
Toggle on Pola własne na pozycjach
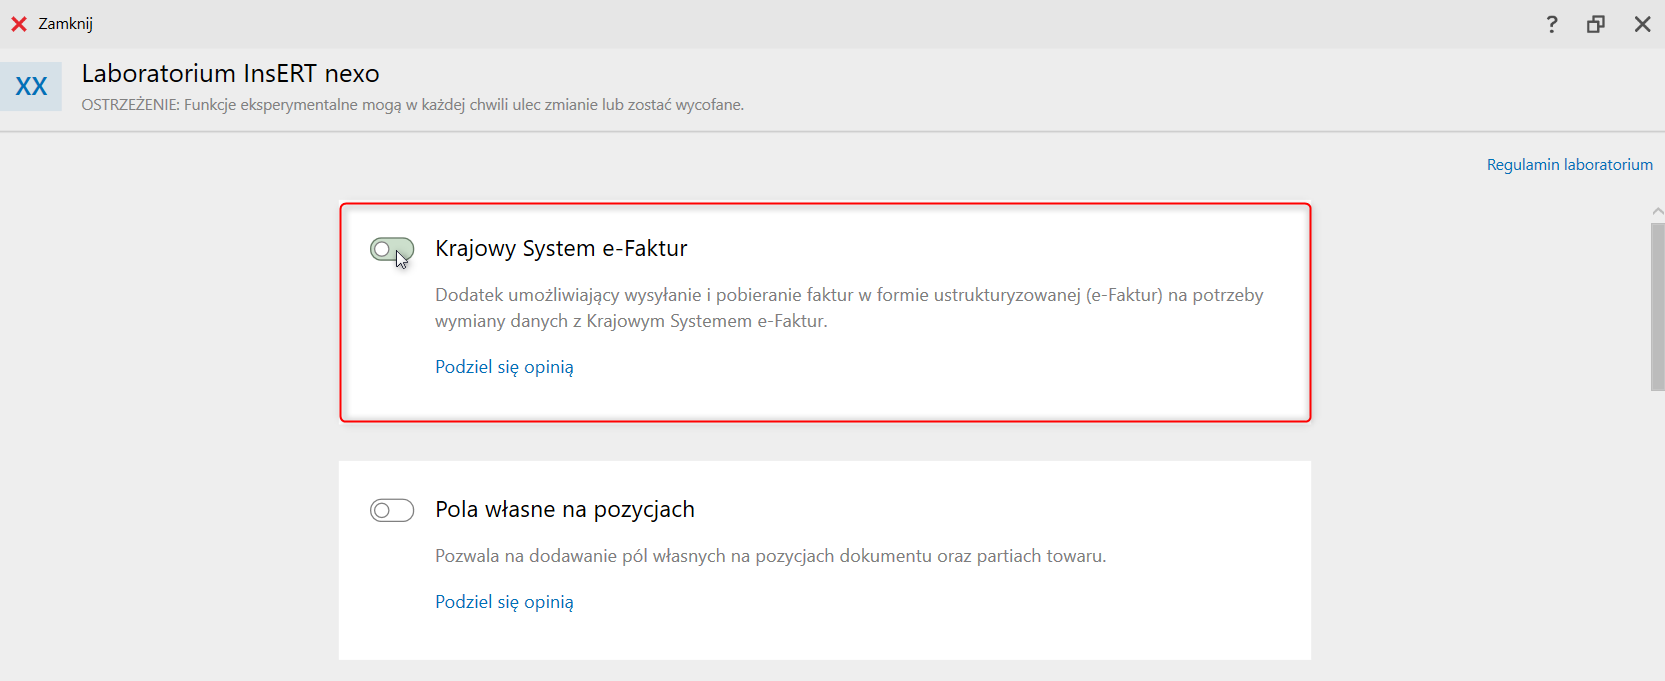tap(391, 511)
